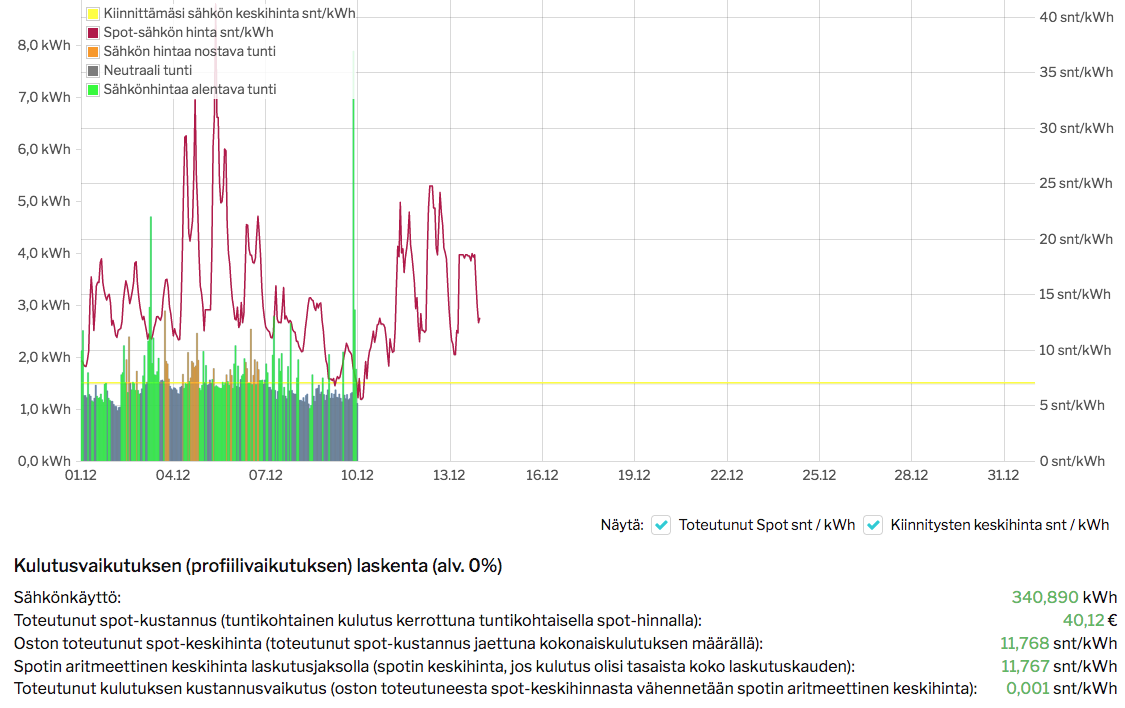1125x708 pixels.
Task: Select the 10.12 date label on x-axis
Action: [357, 476]
